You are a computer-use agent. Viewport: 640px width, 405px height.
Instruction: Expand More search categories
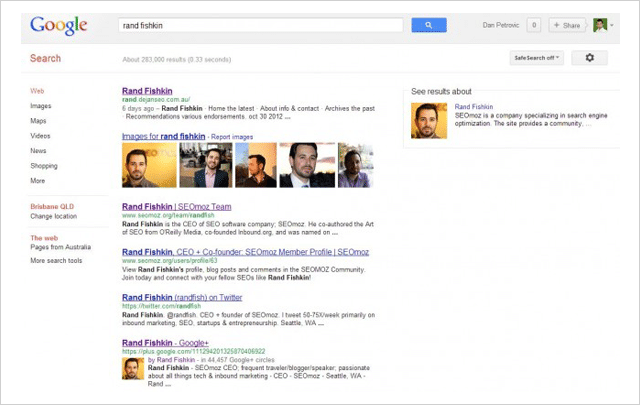(38, 181)
